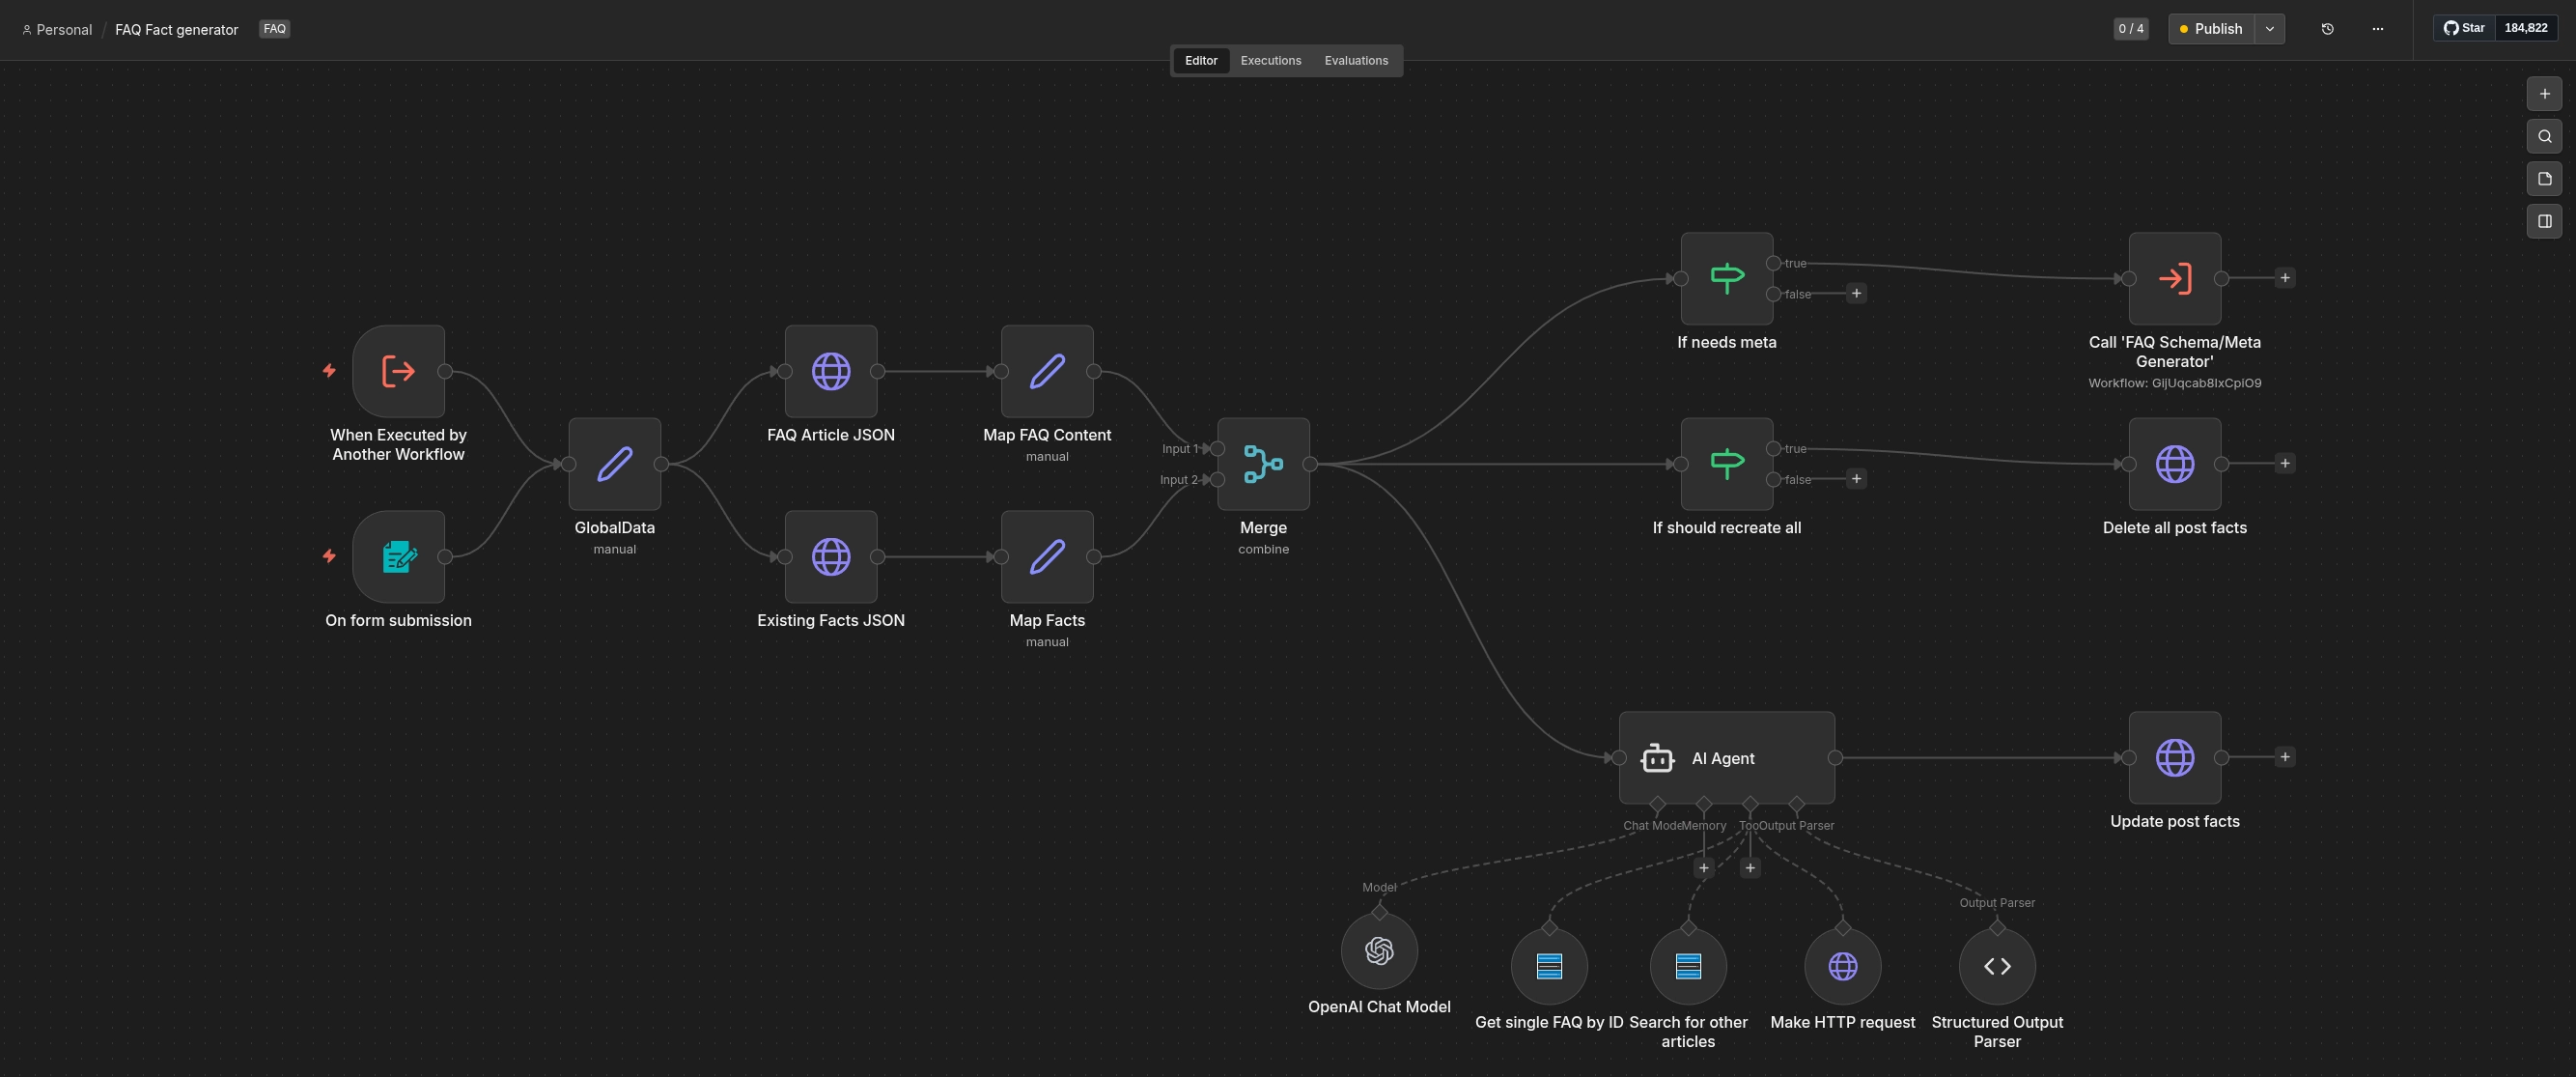Click the FAQ Fact generator workflow name

[177, 30]
